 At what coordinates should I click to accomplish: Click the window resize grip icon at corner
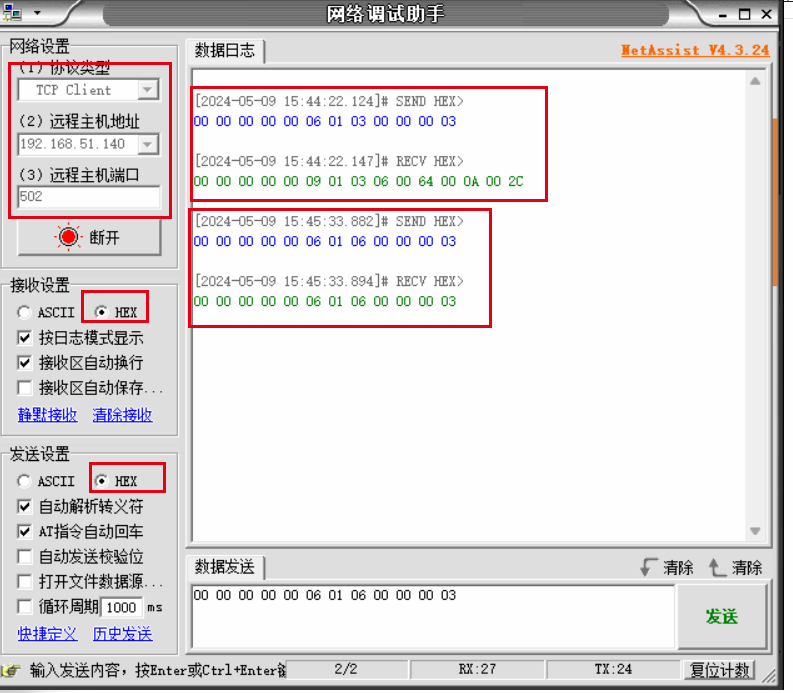point(769,675)
